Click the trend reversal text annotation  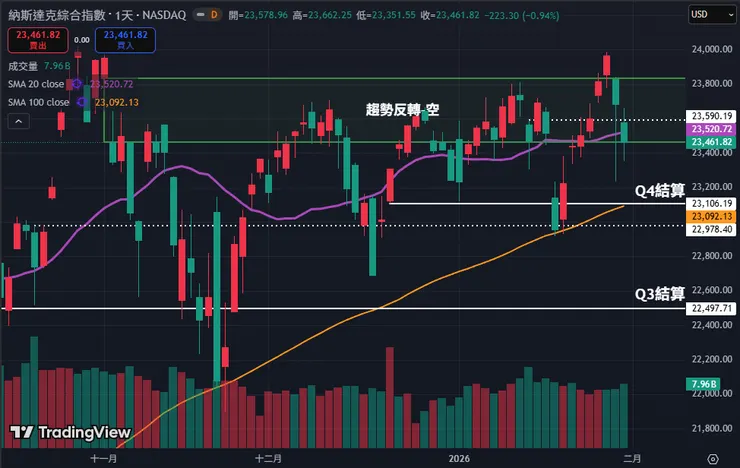click(403, 108)
